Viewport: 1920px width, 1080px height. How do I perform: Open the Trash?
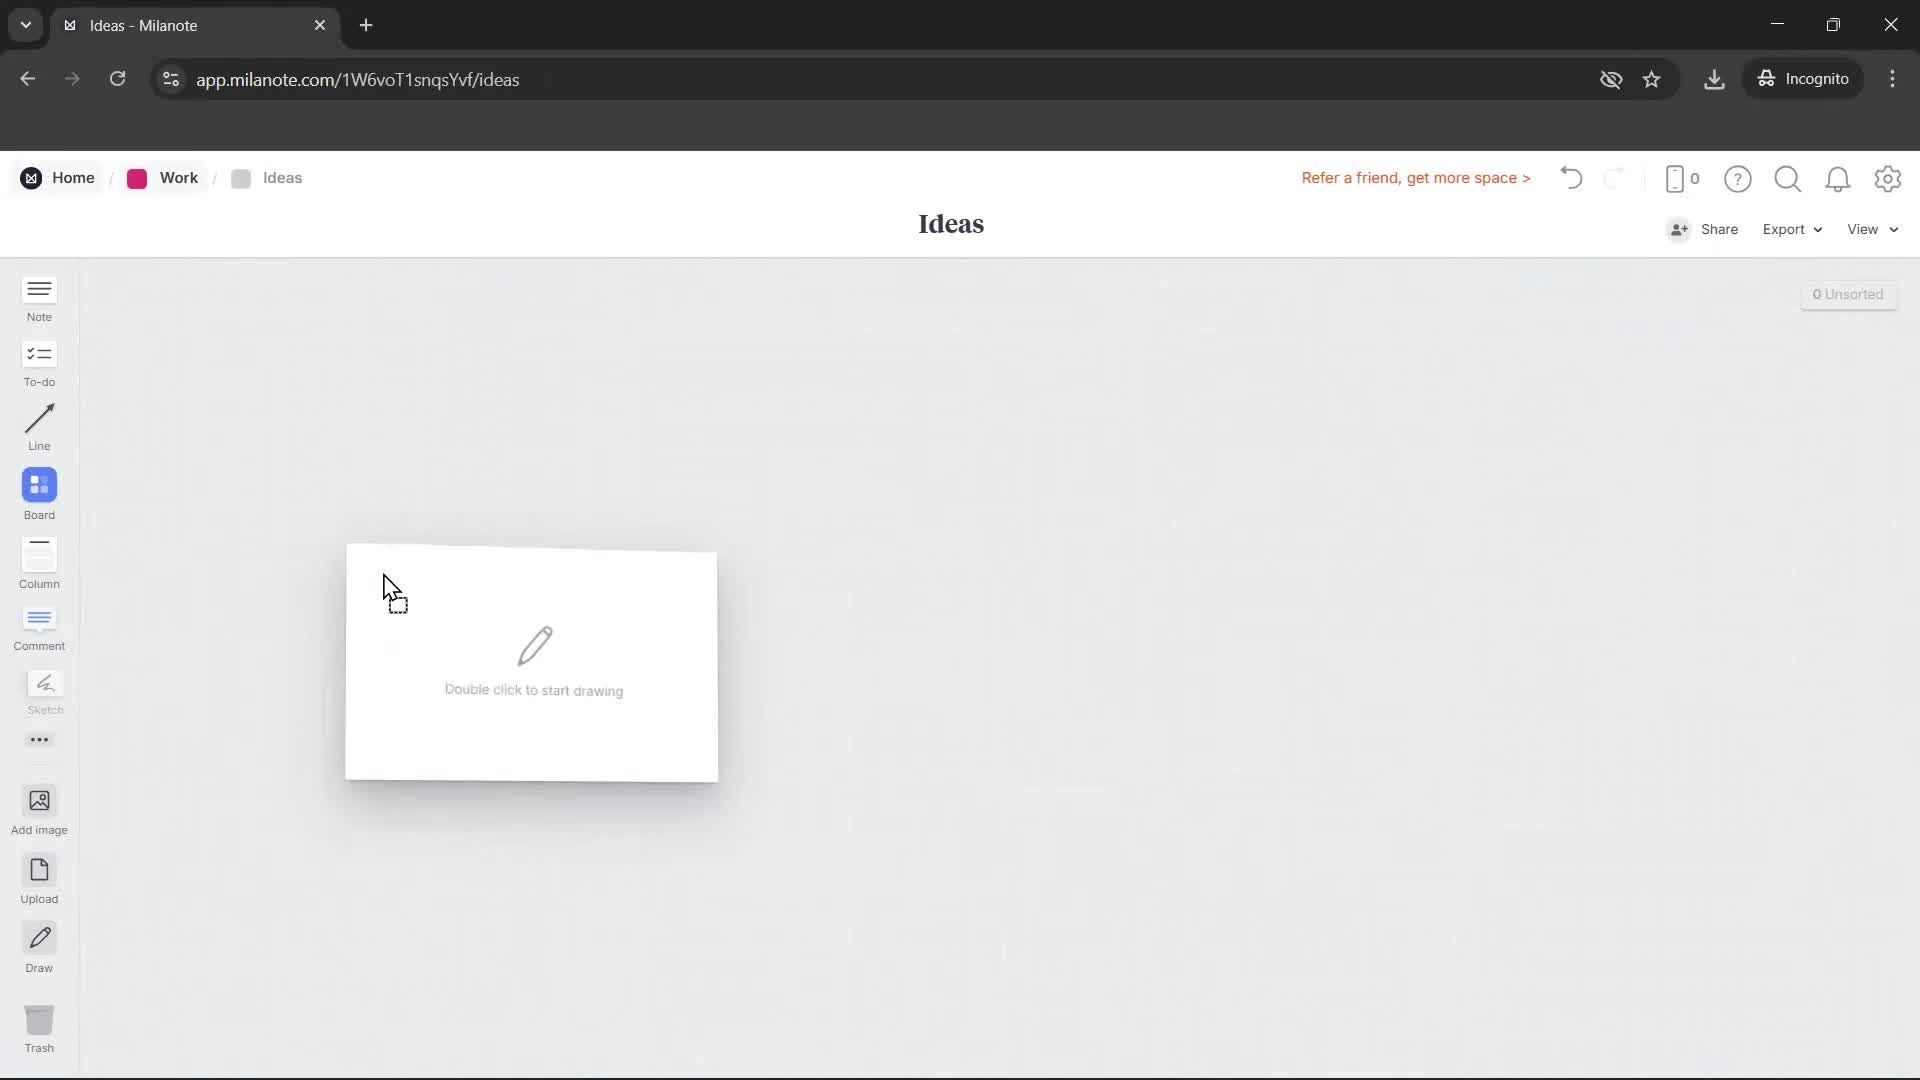pos(39,1026)
